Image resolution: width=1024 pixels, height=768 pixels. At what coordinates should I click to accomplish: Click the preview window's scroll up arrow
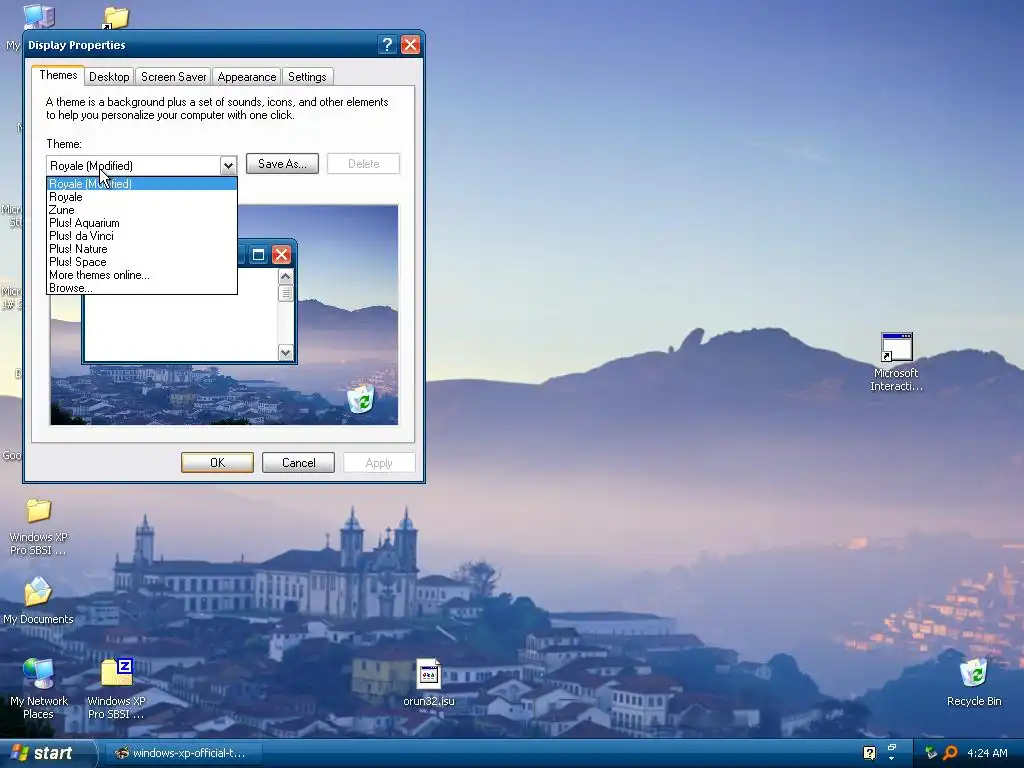pos(285,277)
